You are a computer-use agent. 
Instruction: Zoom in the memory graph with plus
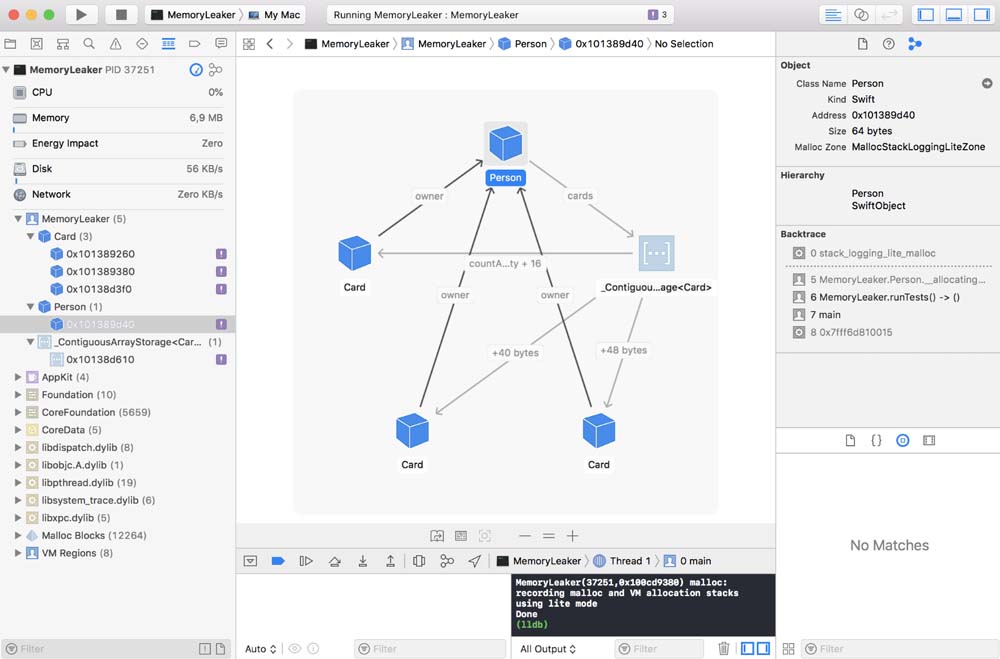pos(572,536)
